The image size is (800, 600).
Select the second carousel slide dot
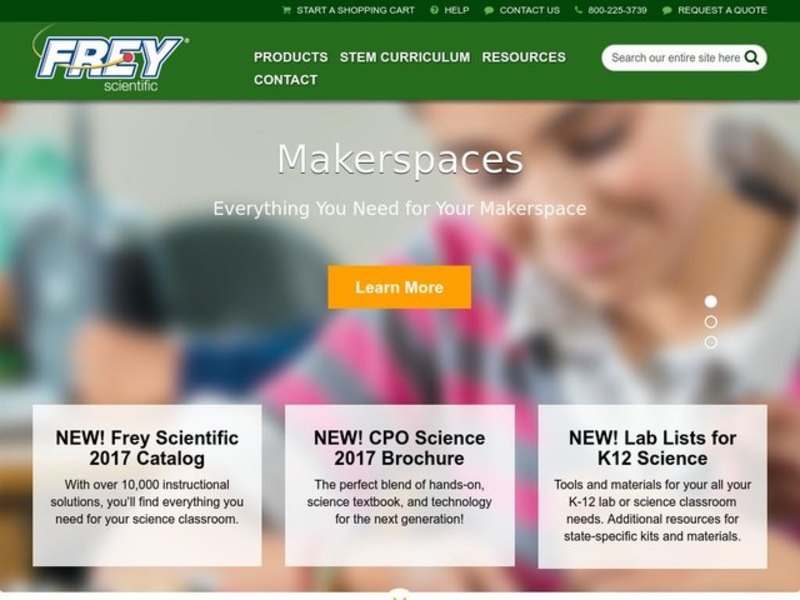(x=711, y=322)
